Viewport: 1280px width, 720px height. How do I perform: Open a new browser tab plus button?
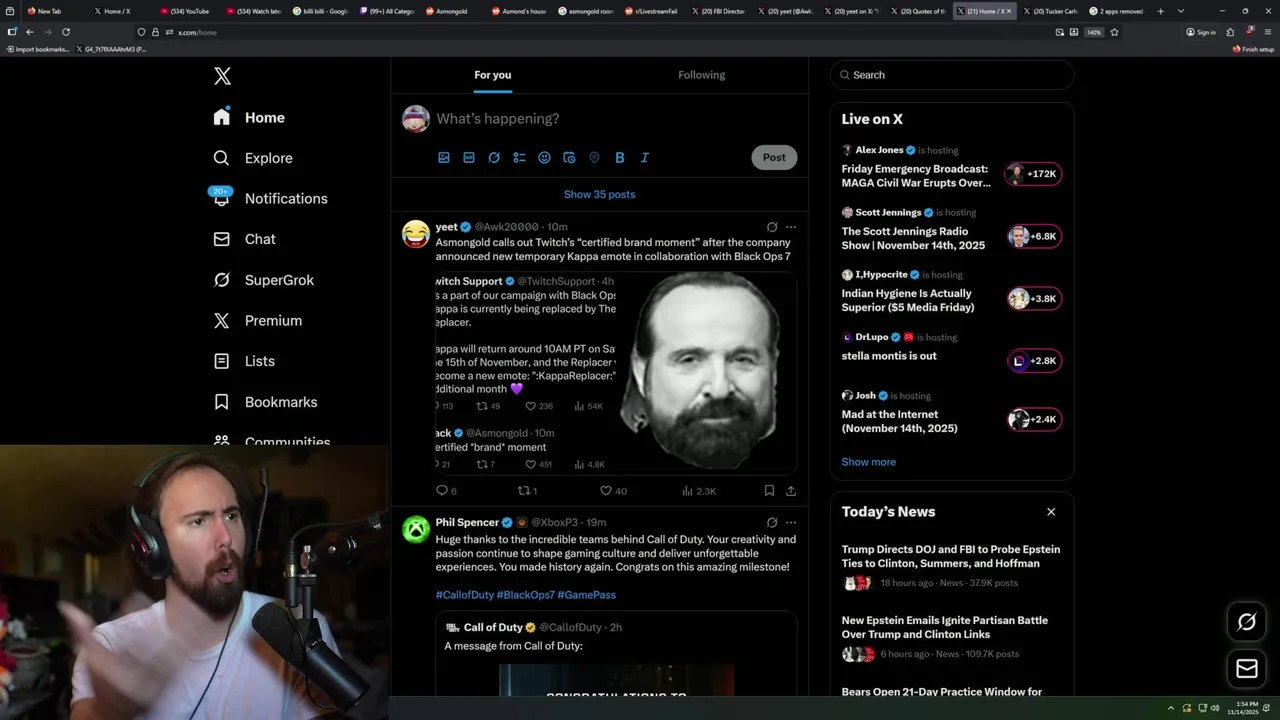pyautogui.click(x=1160, y=11)
